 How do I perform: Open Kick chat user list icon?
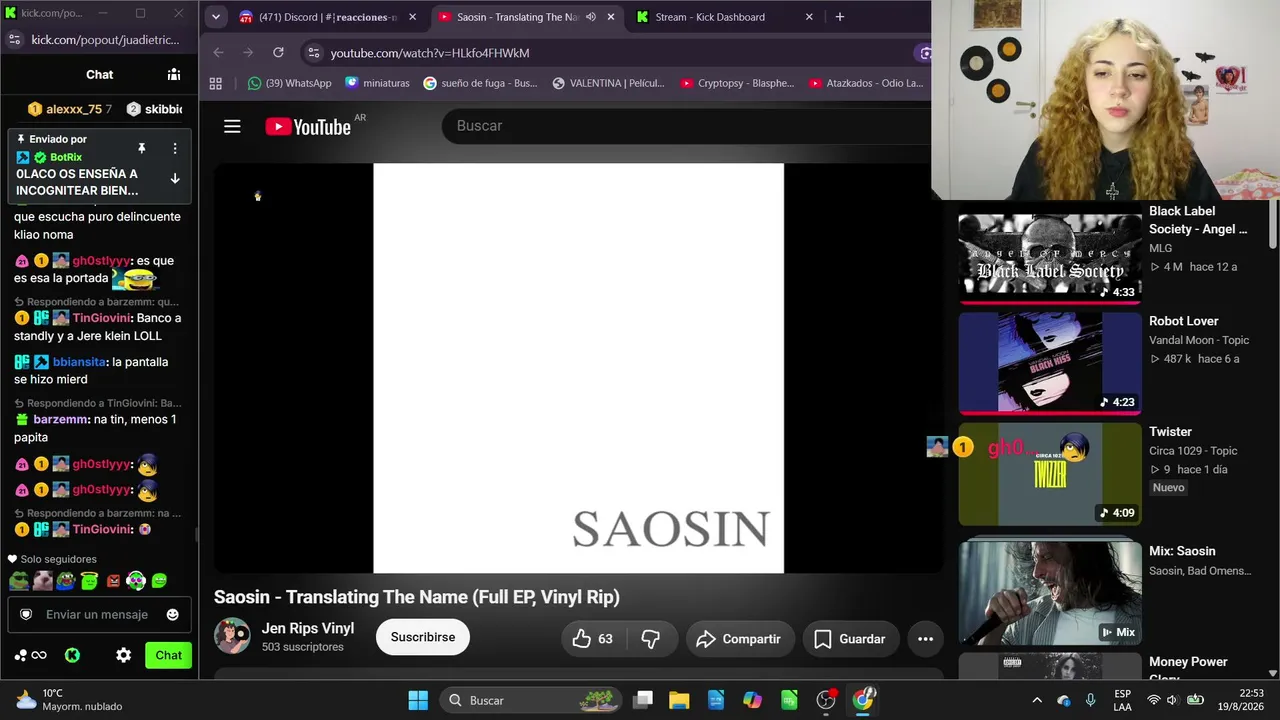click(174, 74)
